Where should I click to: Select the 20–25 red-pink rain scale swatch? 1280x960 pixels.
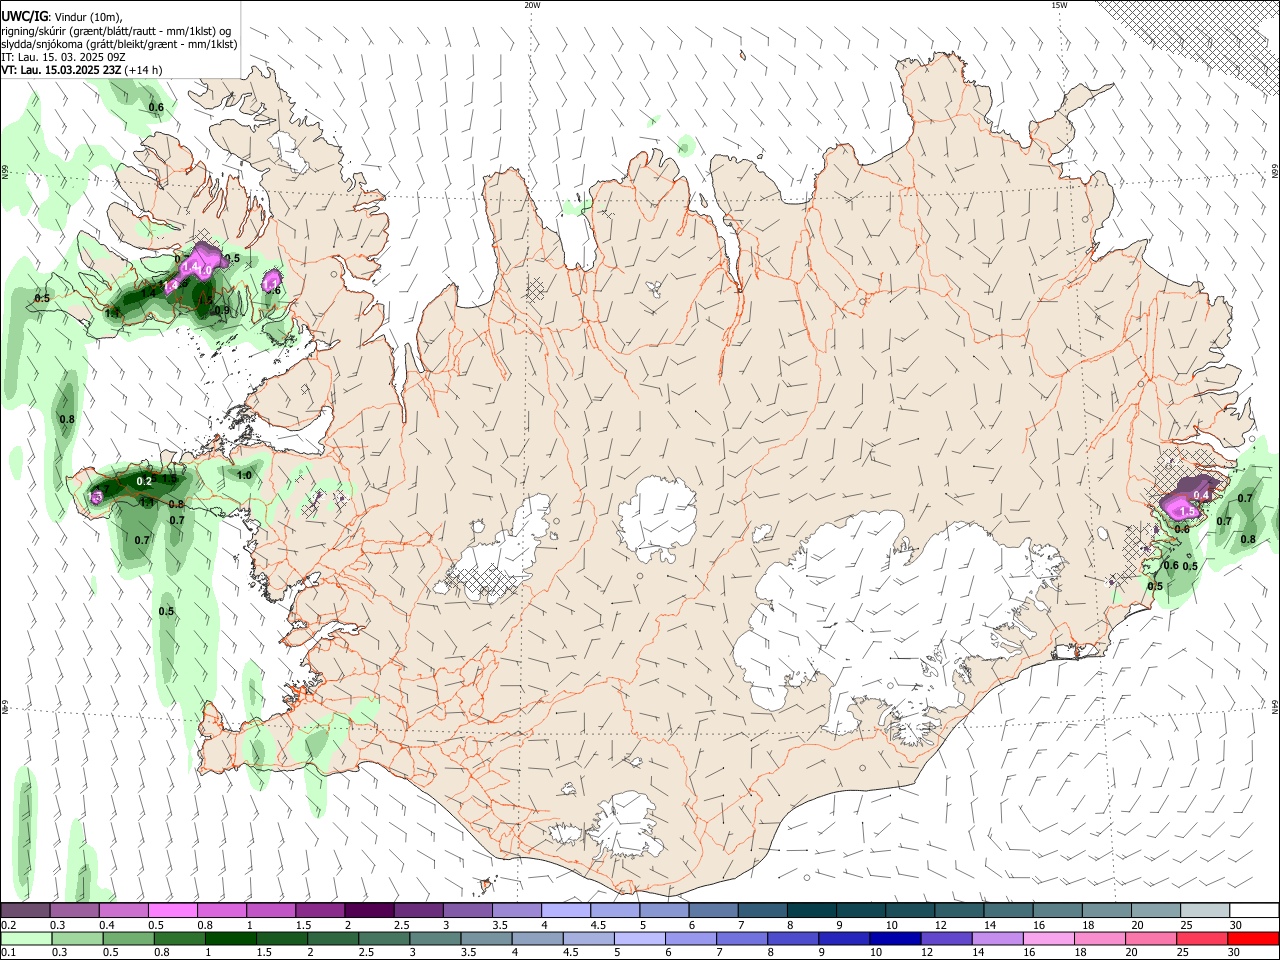[x=1152, y=938]
